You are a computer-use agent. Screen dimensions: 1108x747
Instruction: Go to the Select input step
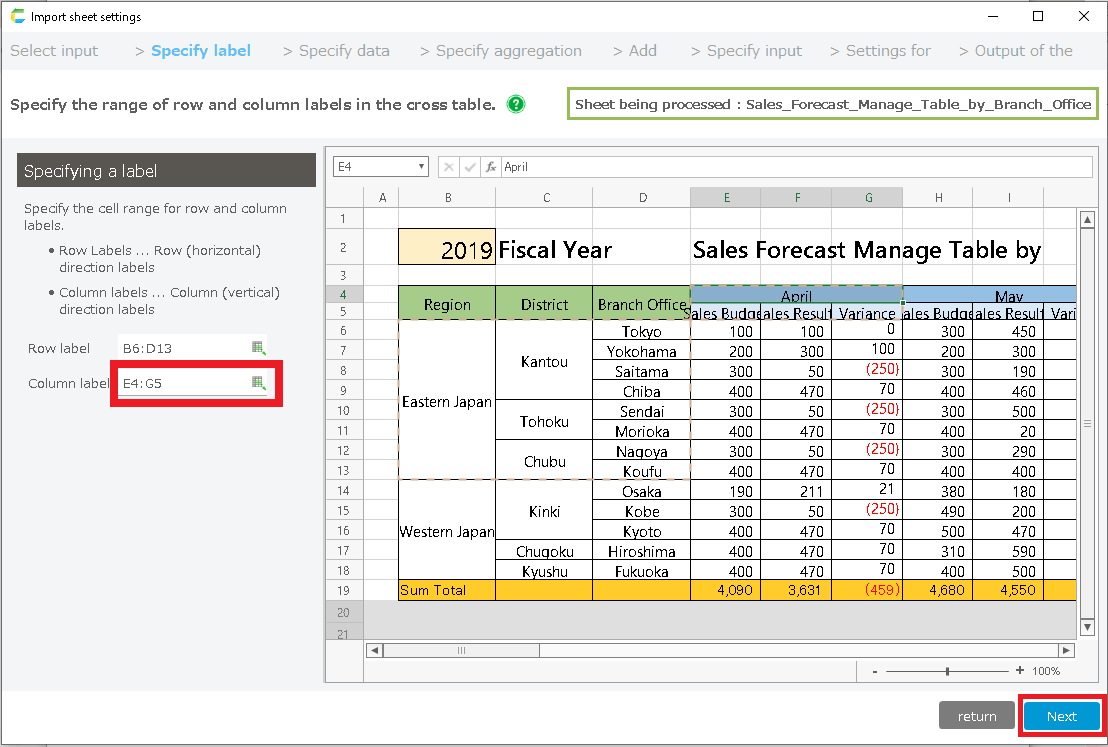[54, 51]
